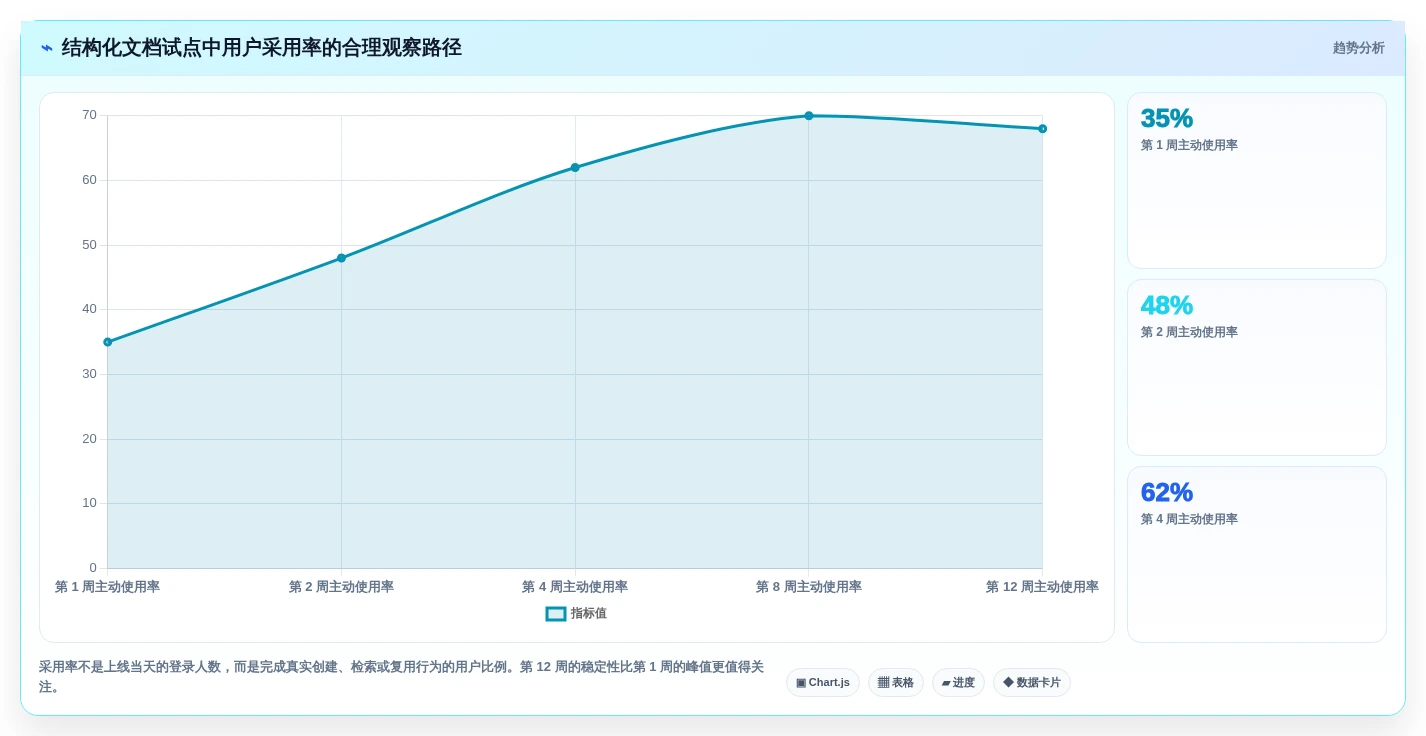Screen dimensions: 1426x736
Task: Click the y-axis value 50
Action: (x=89, y=245)
